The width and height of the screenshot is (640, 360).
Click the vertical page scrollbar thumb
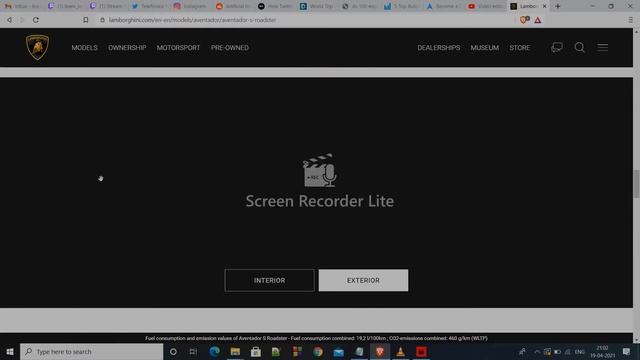click(x=636, y=184)
